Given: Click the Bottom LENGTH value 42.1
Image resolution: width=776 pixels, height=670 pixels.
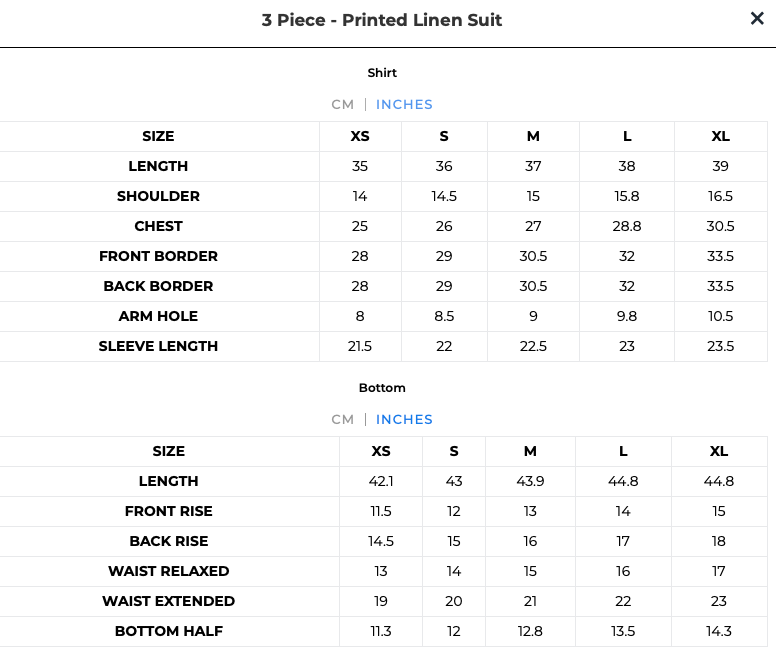Looking at the screenshot, I should tap(381, 481).
